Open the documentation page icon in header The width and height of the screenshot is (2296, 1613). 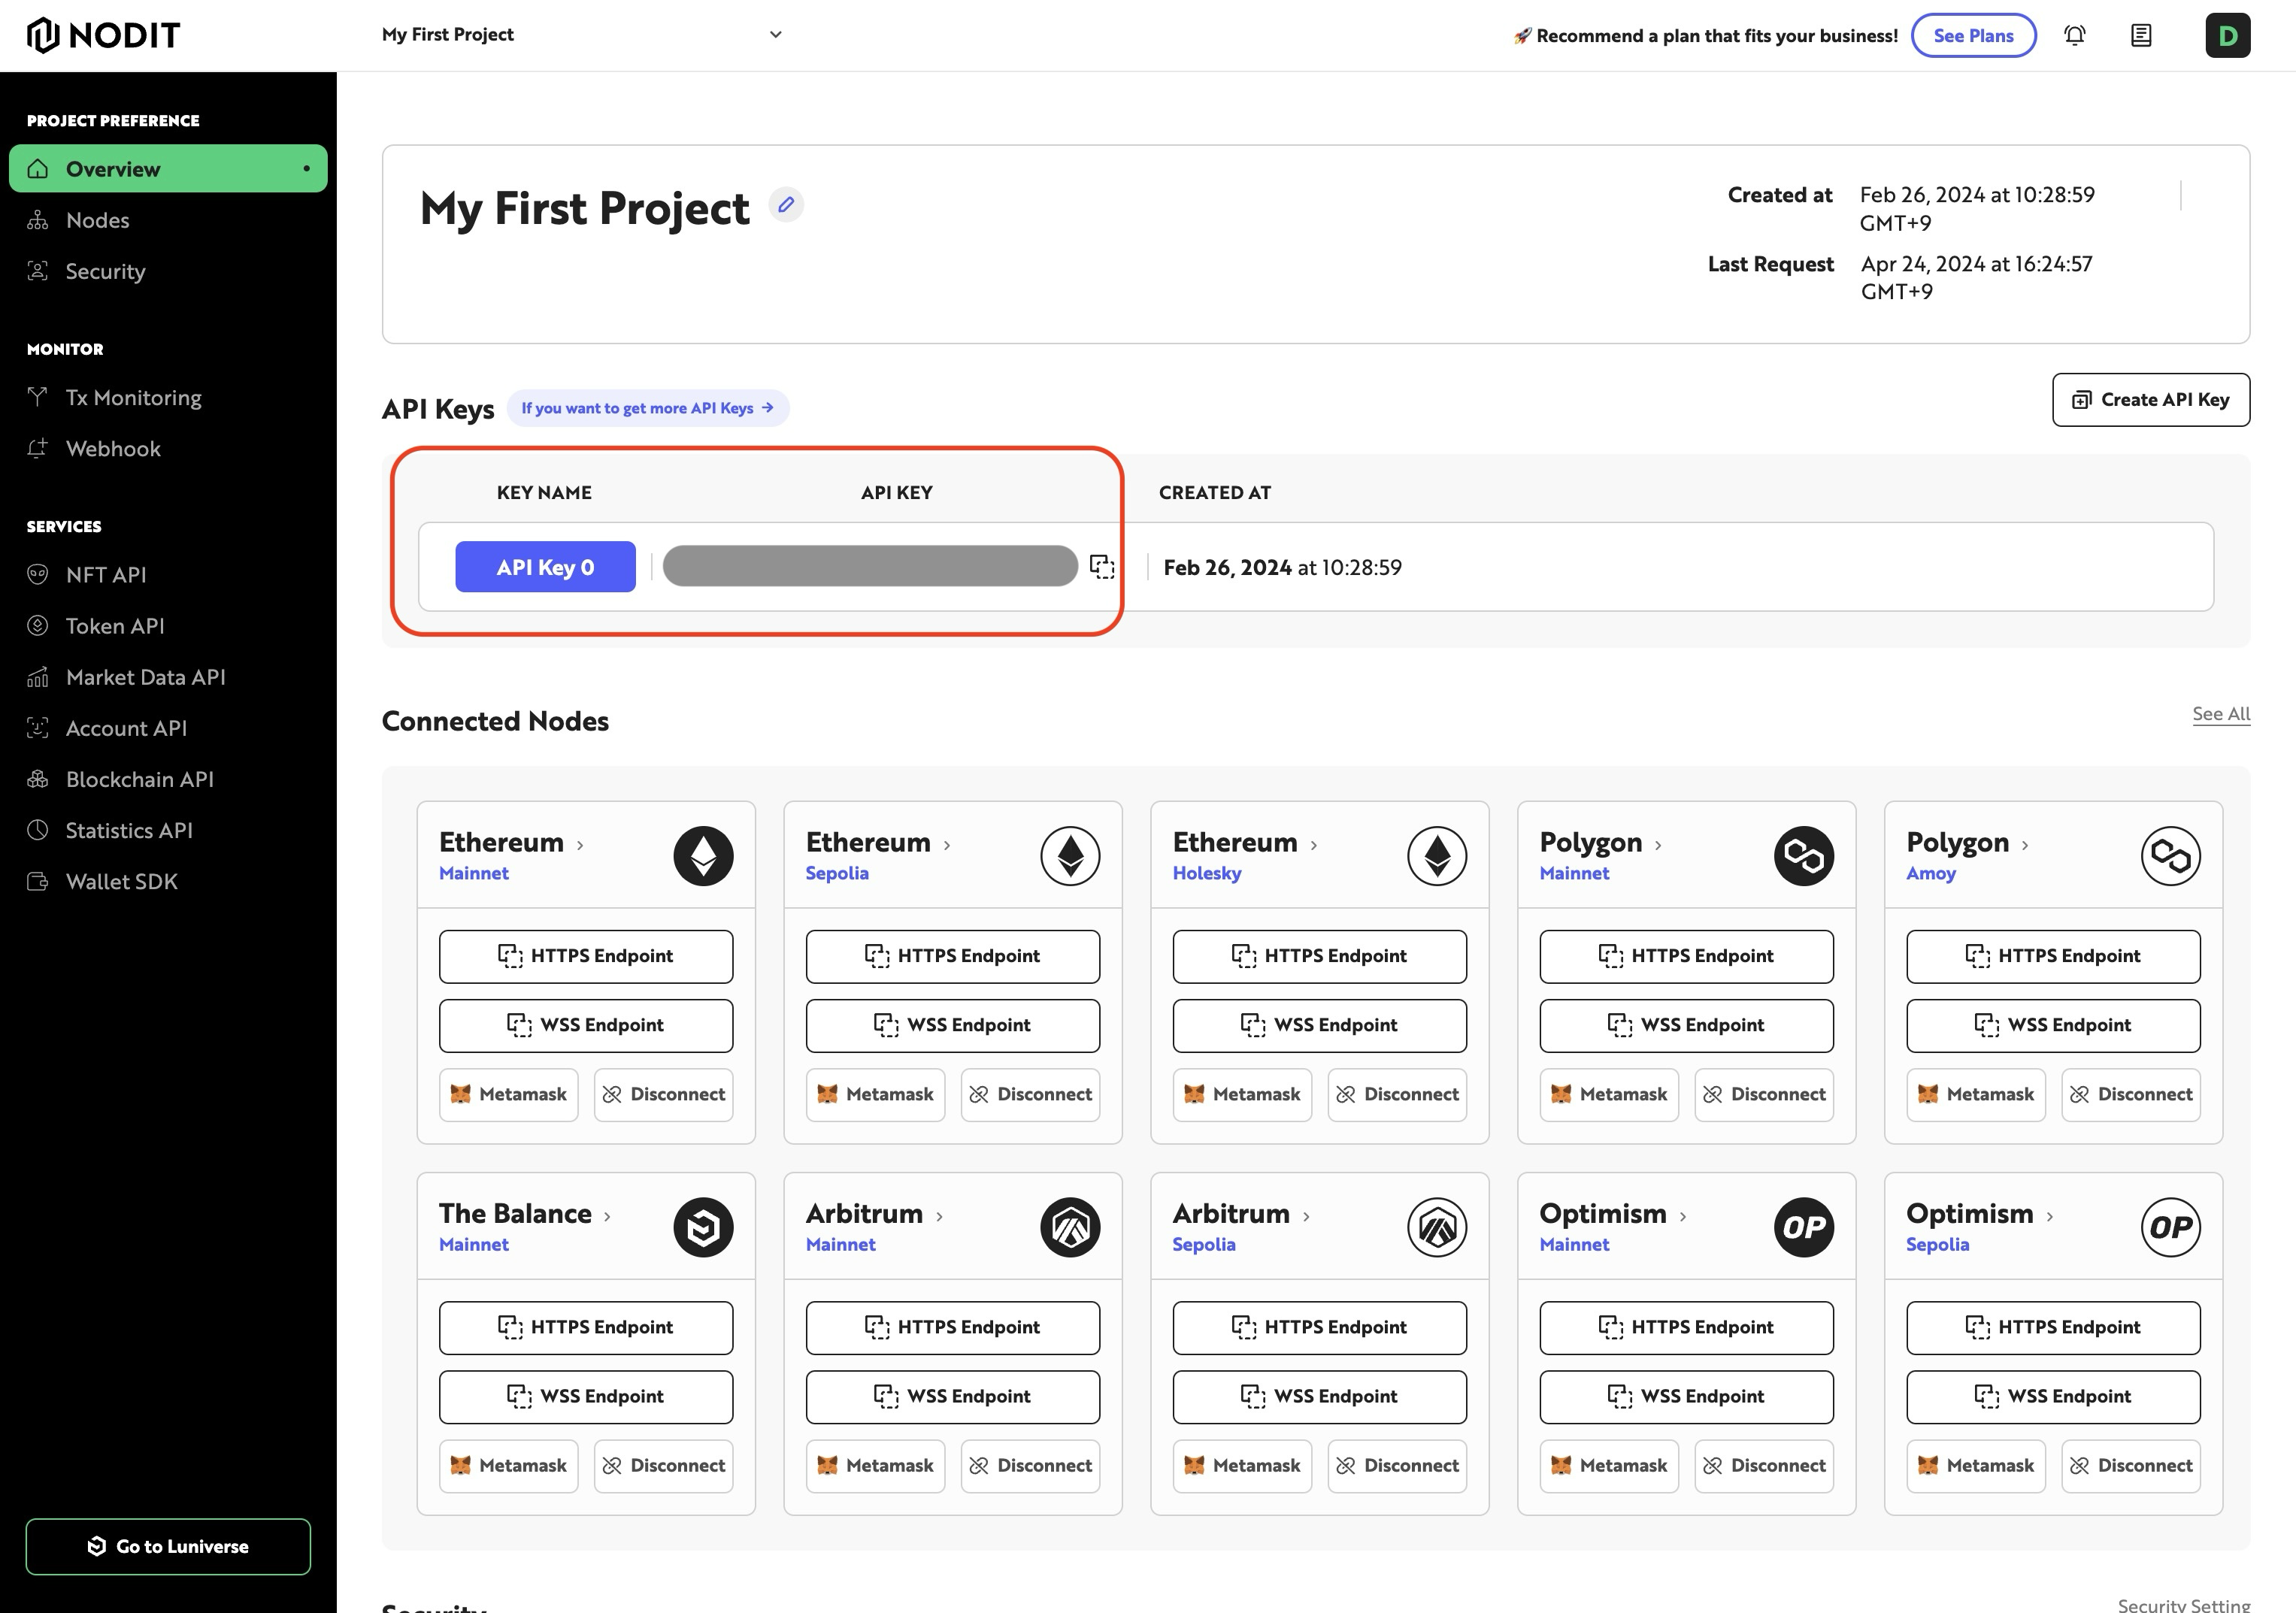(2141, 36)
